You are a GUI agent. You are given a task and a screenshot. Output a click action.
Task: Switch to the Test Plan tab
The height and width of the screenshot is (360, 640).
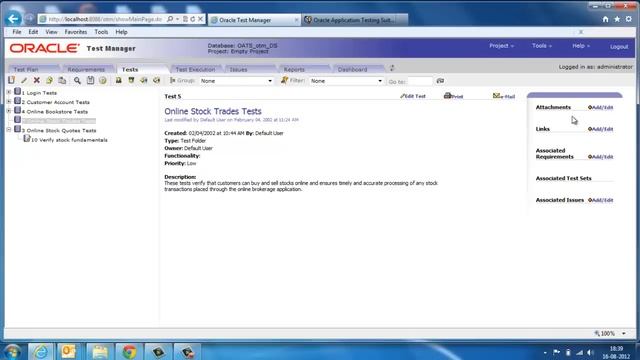point(26,69)
